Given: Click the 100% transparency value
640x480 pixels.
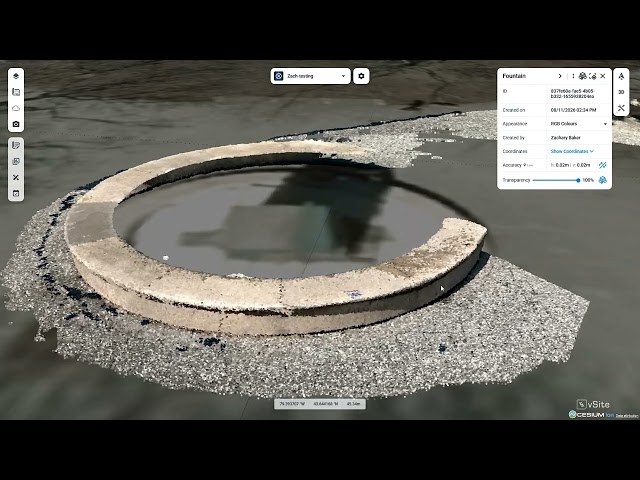Looking at the screenshot, I should [x=588, y=180].
